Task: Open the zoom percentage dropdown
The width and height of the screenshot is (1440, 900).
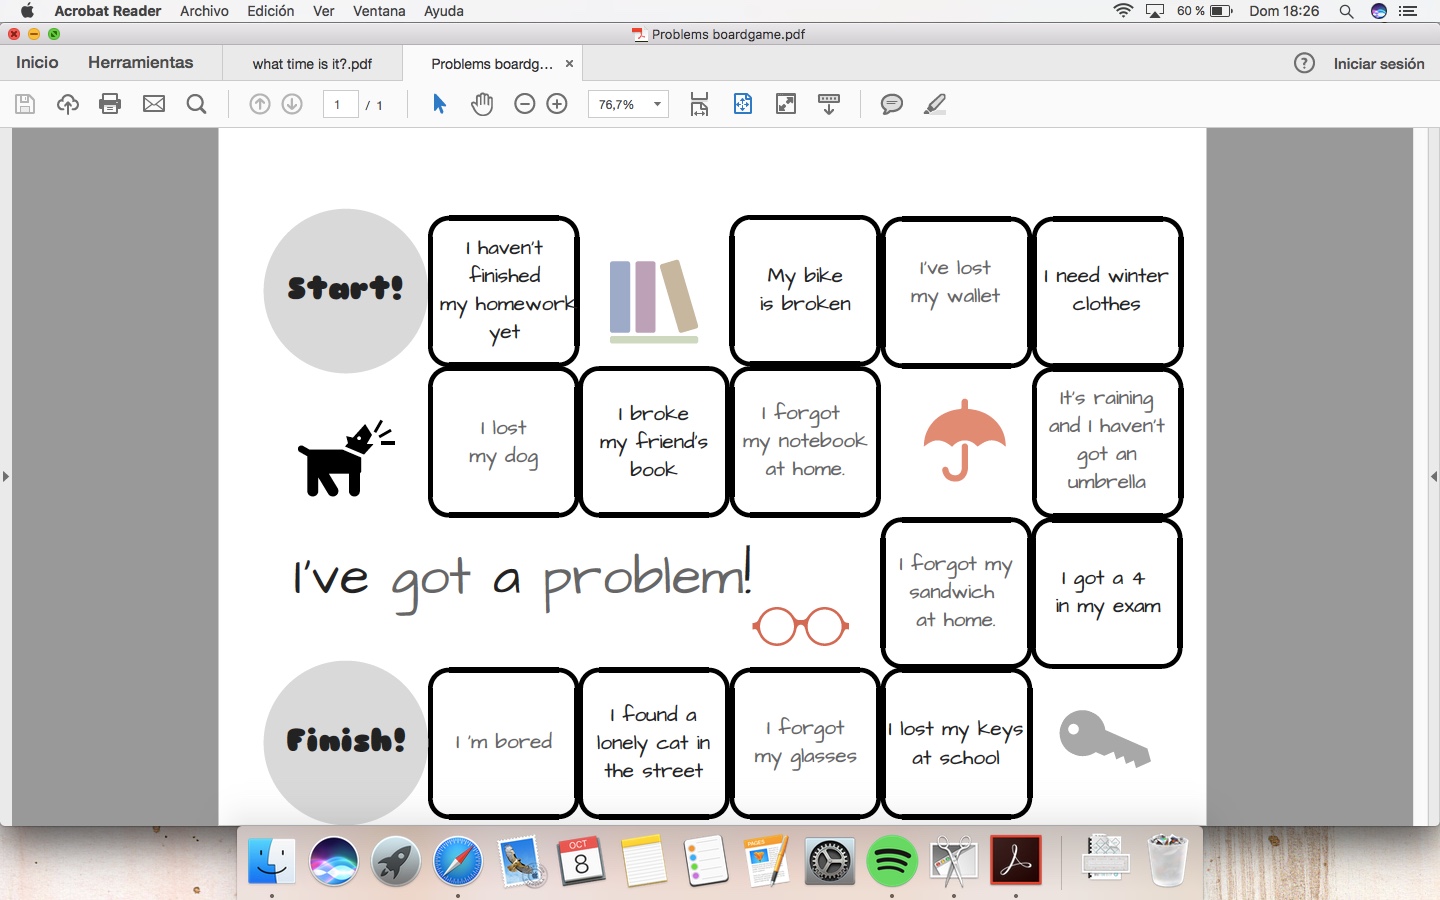Action: (655, 104)
